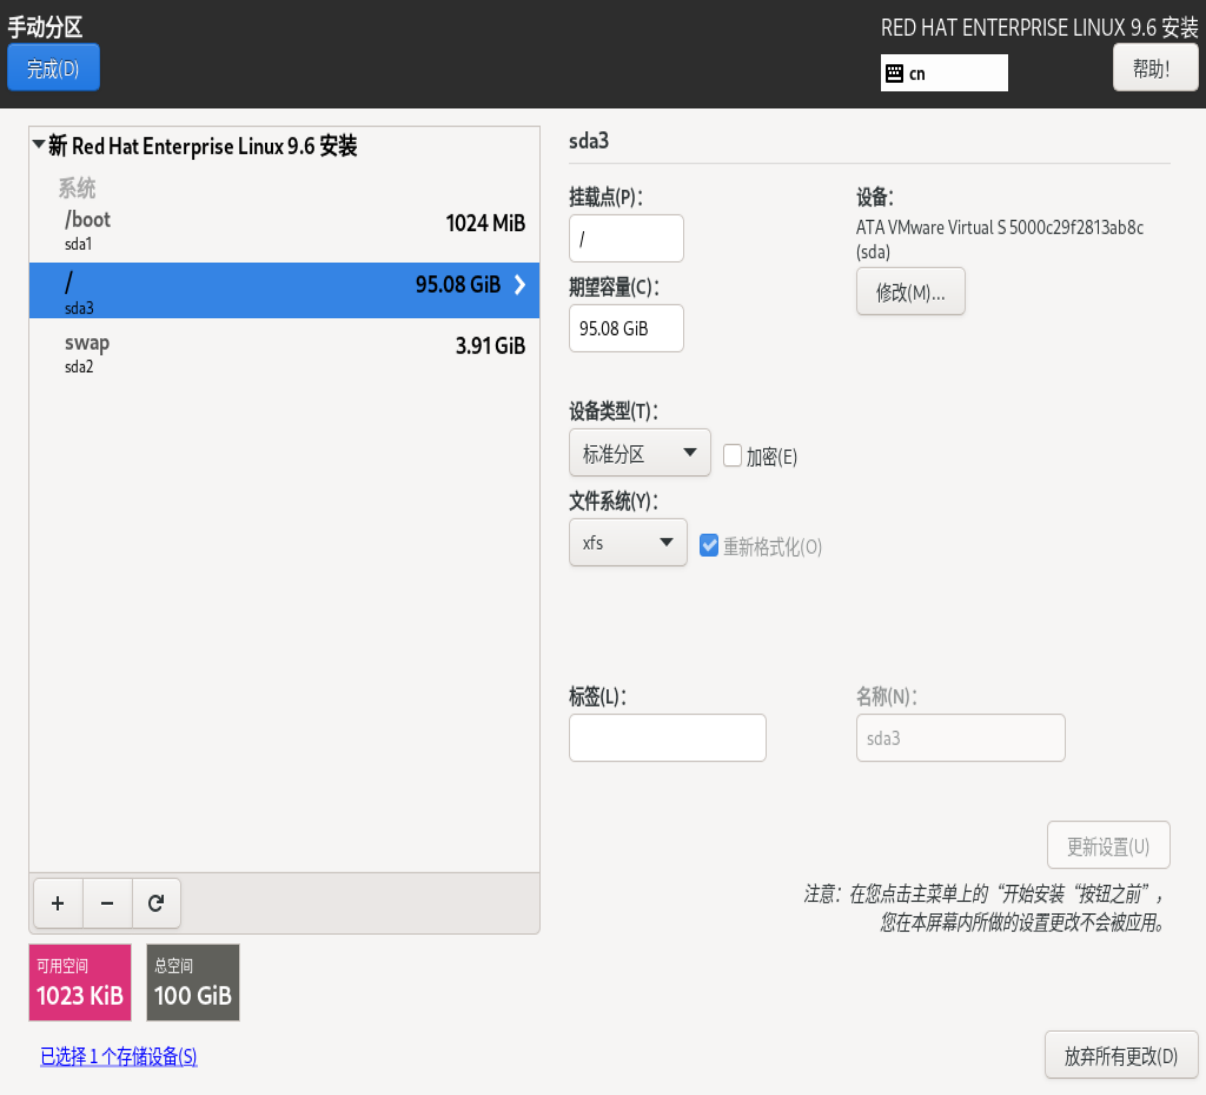
Task: Click the keyboard layout icon beside cn
Action: click(x=895, y=73)
